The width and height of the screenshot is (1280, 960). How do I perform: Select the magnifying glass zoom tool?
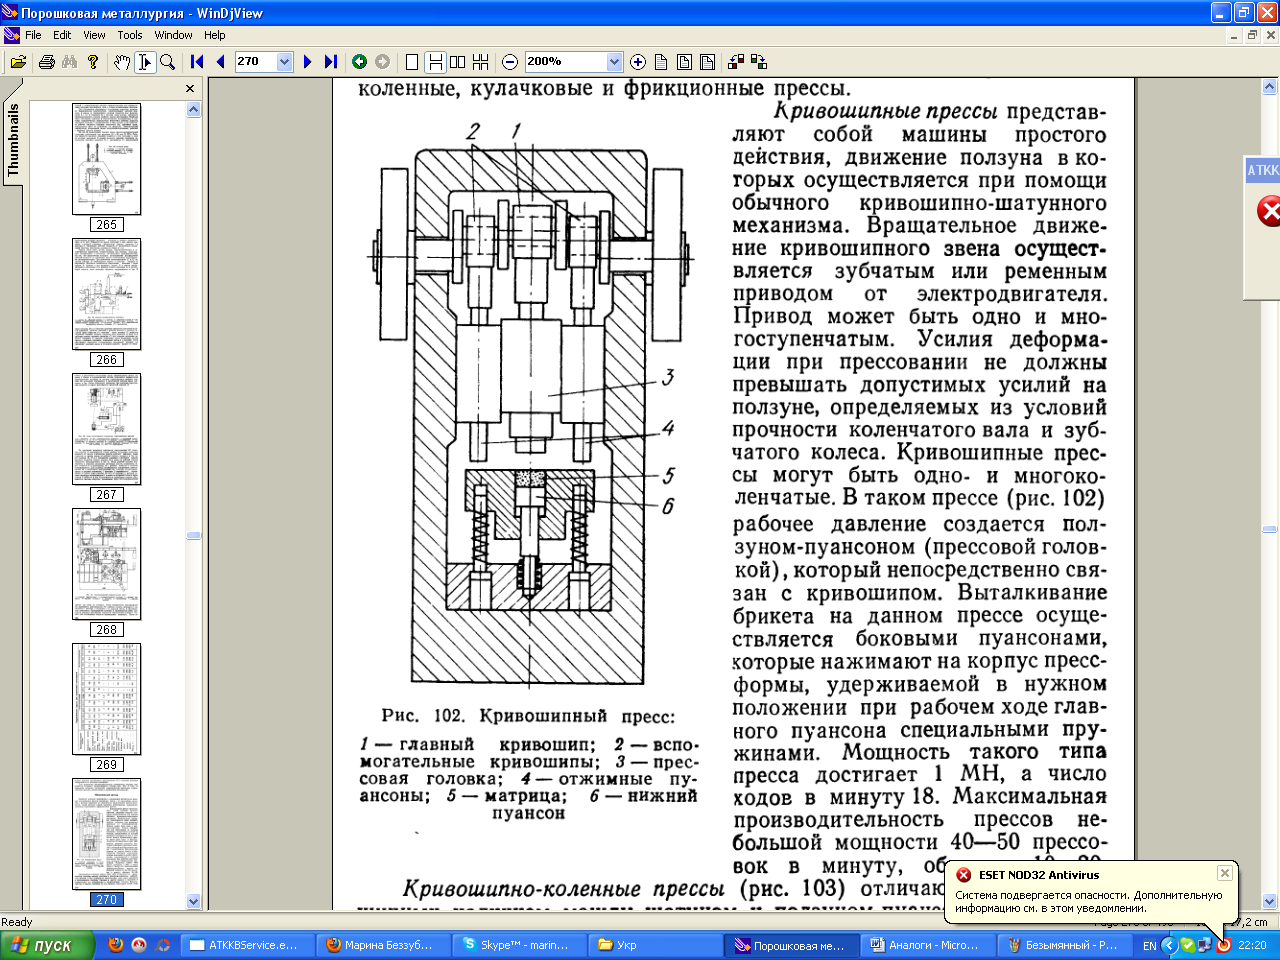[168, 62]
